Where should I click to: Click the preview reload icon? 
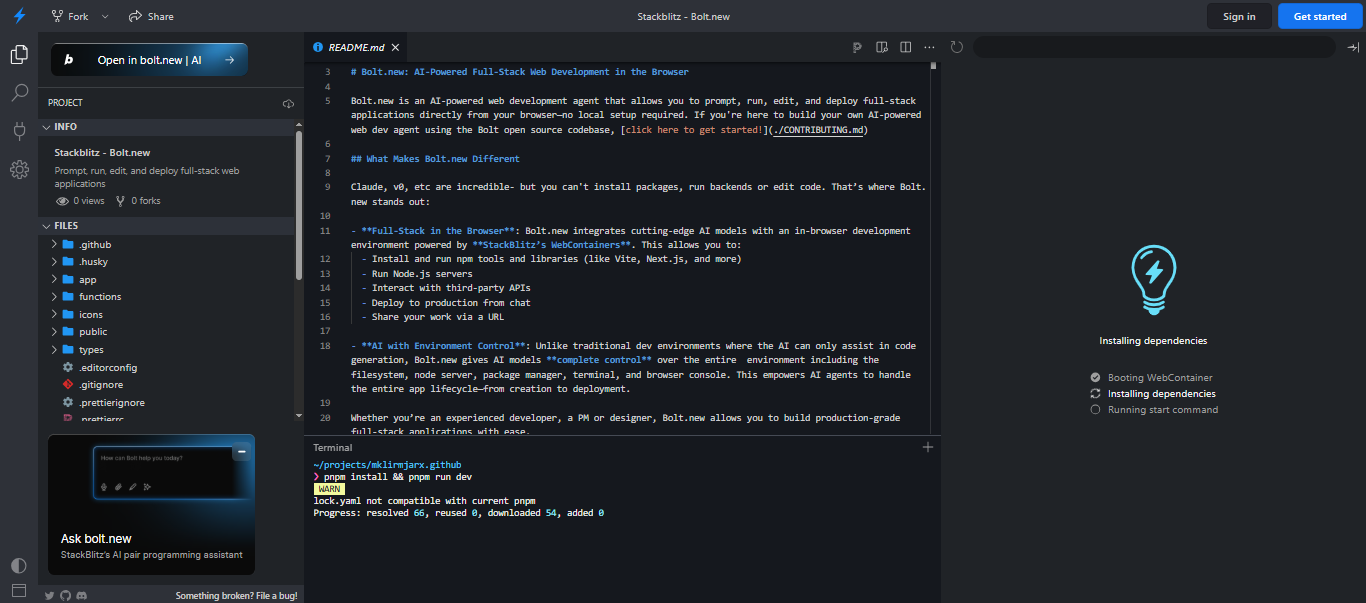[x=957, y=47]
